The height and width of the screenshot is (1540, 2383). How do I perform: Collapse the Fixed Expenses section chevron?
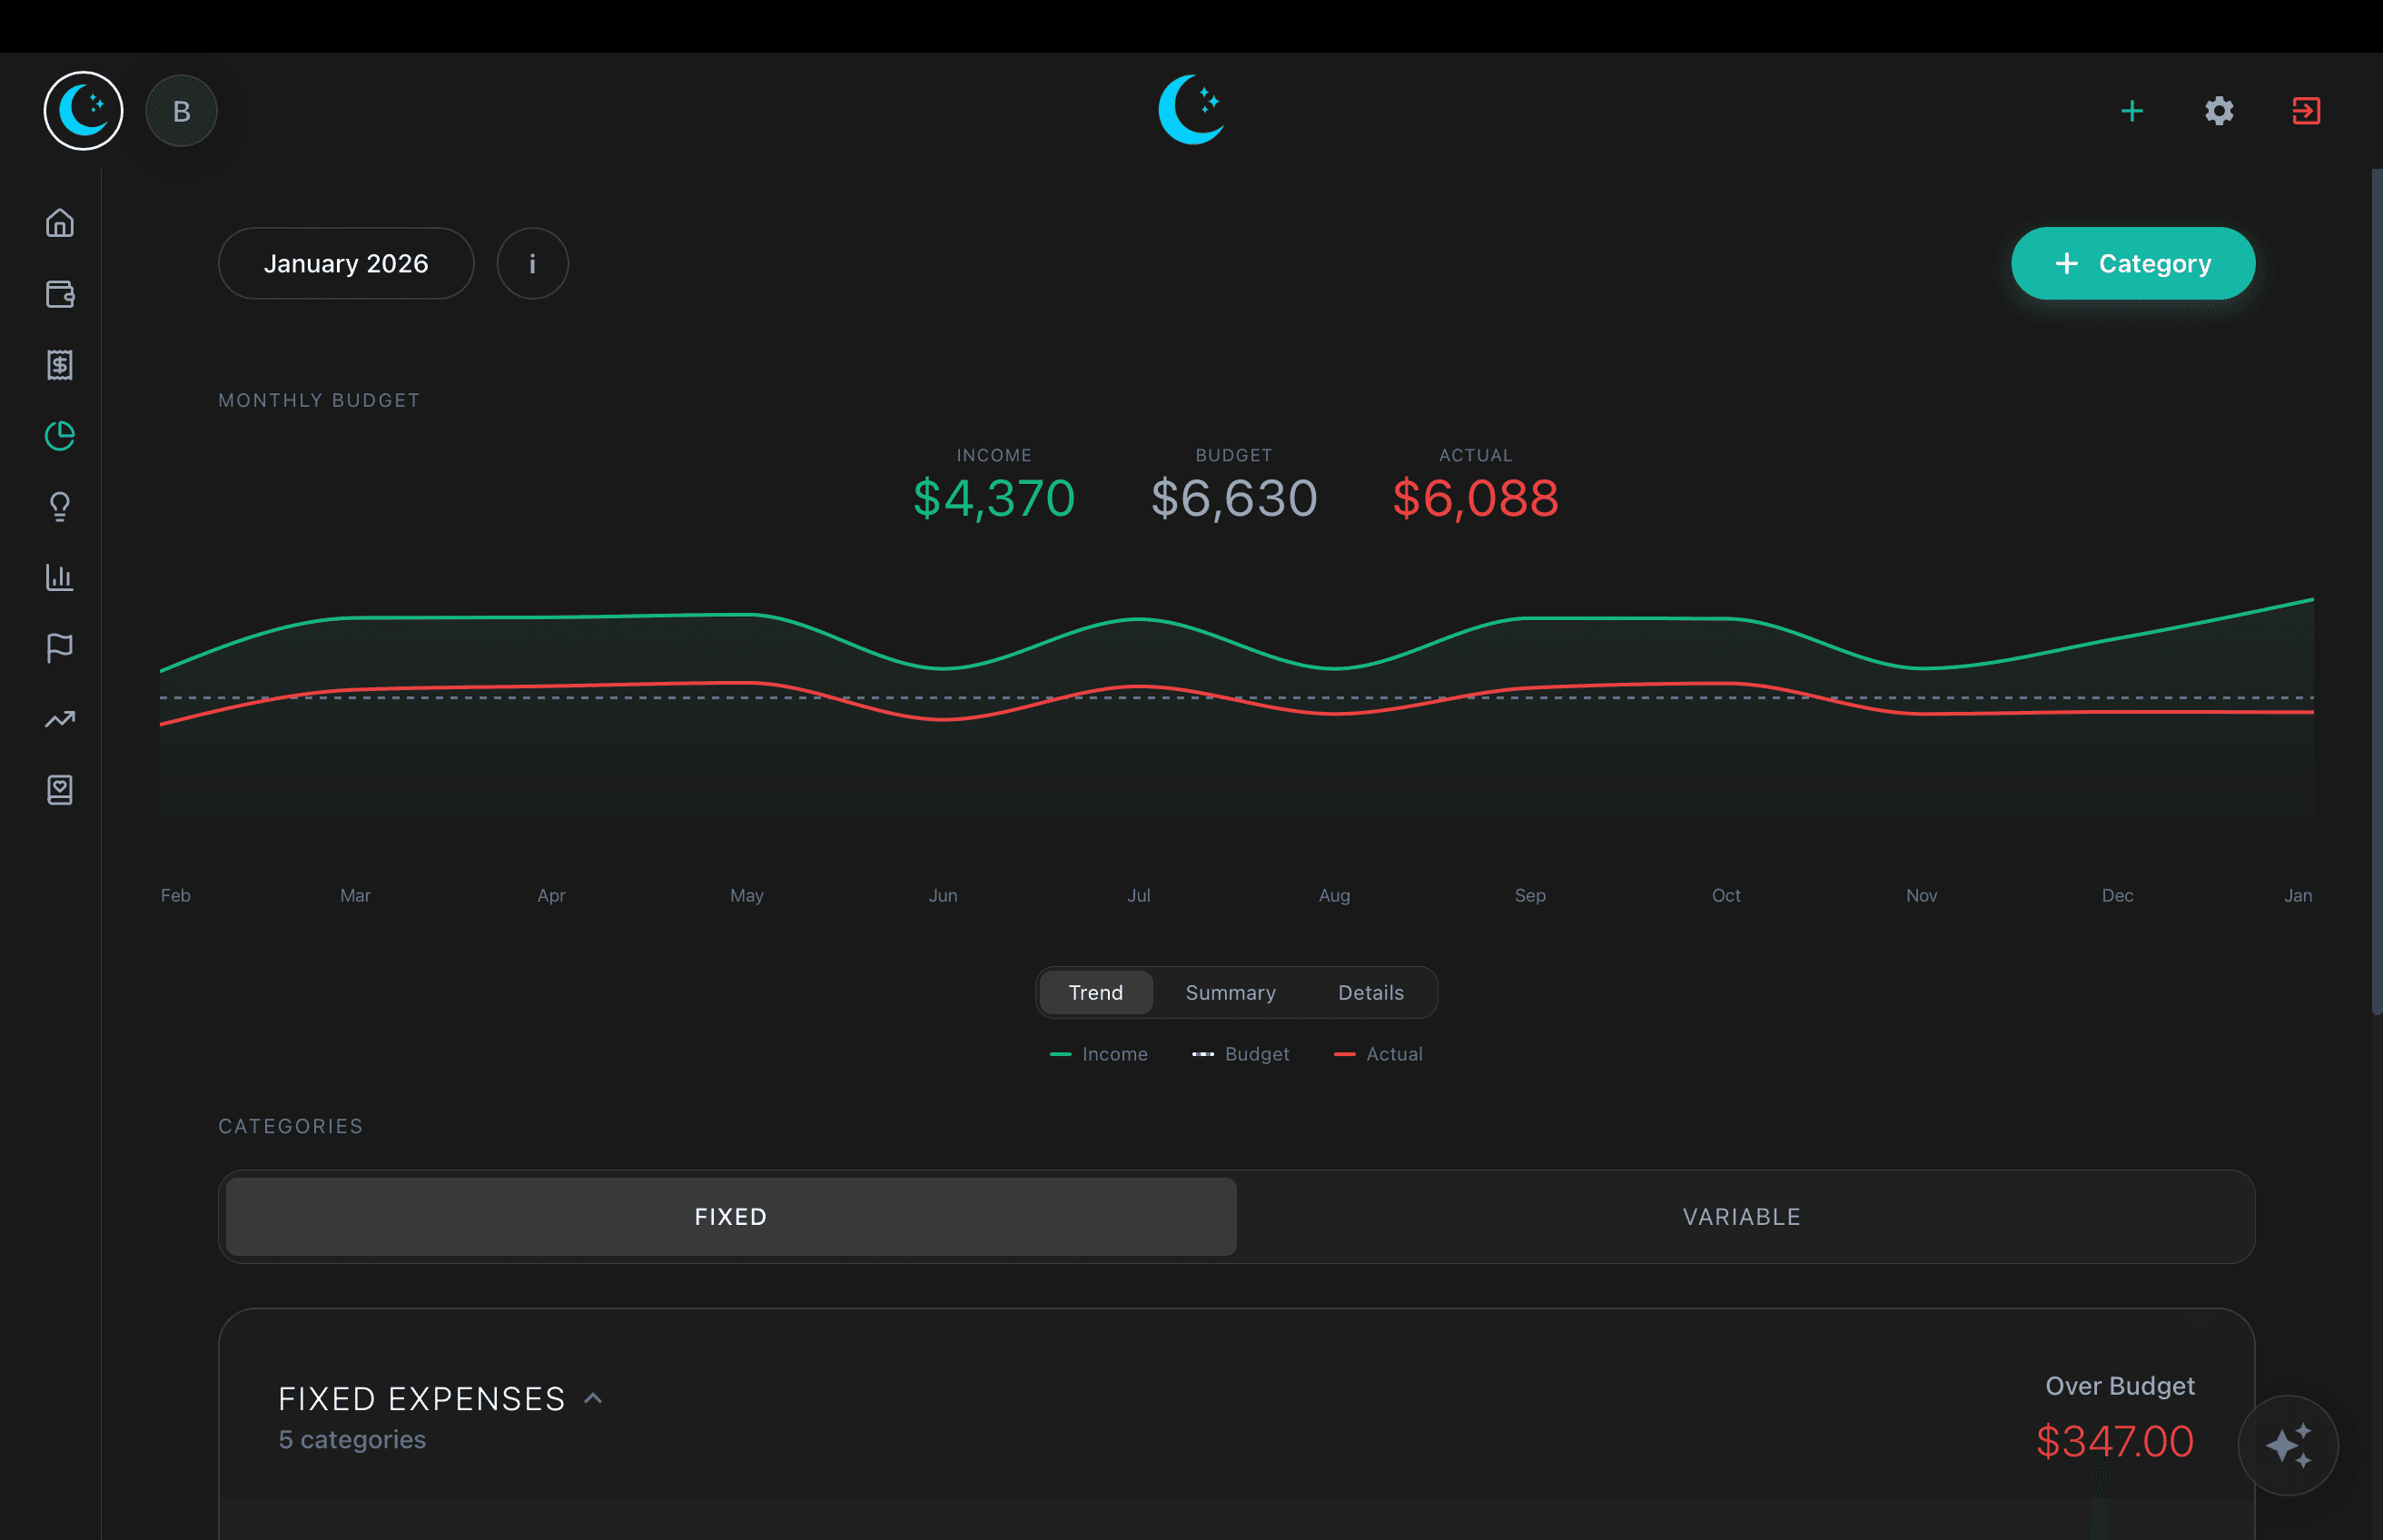click(593, 1398)
